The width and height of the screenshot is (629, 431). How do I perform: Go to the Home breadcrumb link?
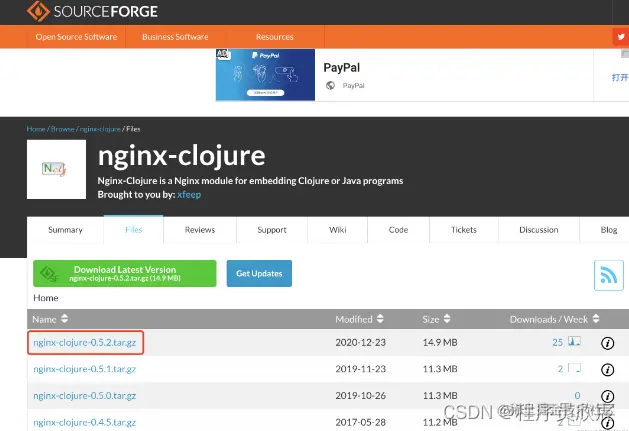click(36, 129)
